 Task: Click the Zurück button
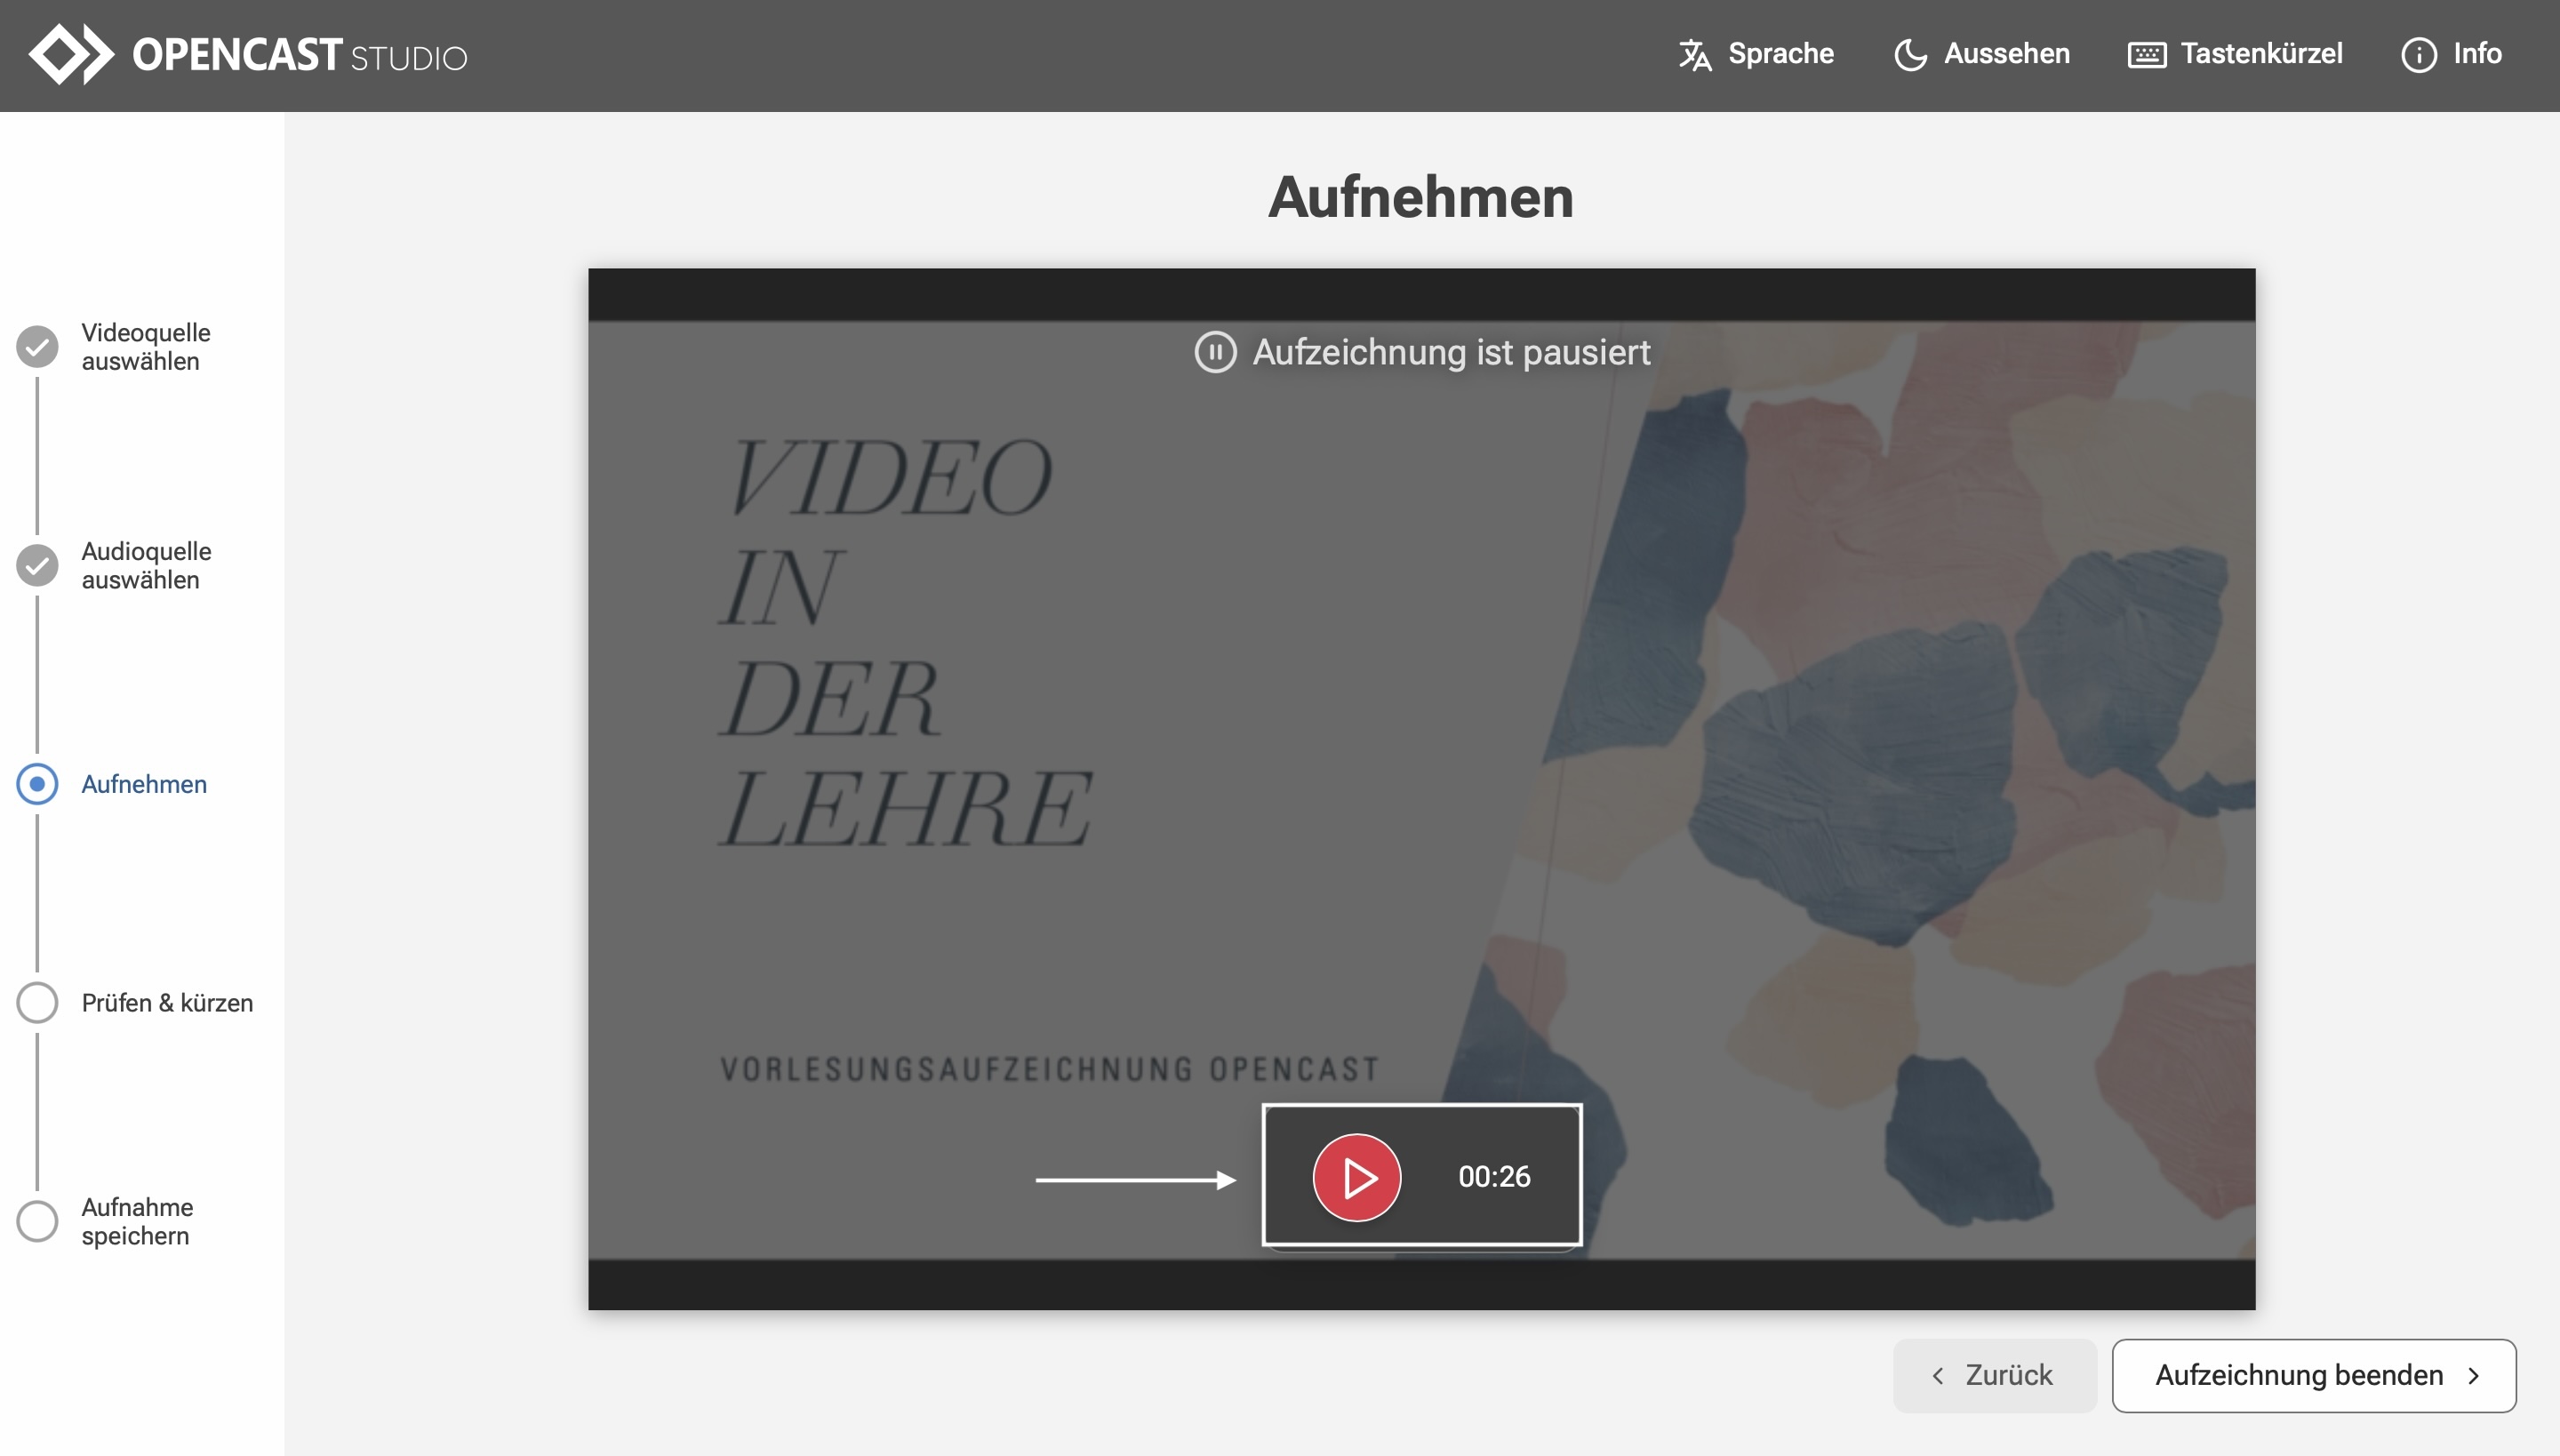pos(1994,1375)
